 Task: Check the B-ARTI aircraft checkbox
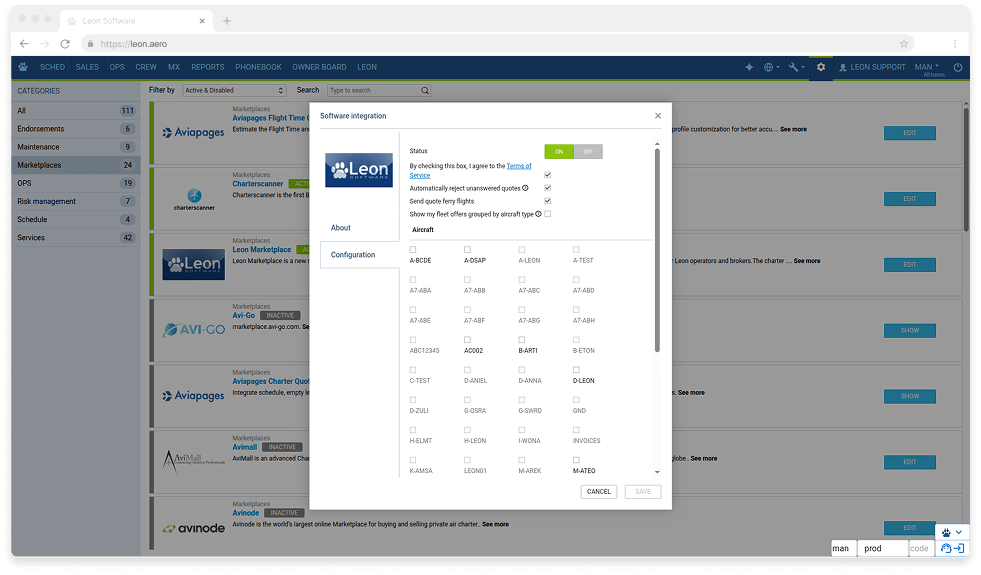(522, 340)
